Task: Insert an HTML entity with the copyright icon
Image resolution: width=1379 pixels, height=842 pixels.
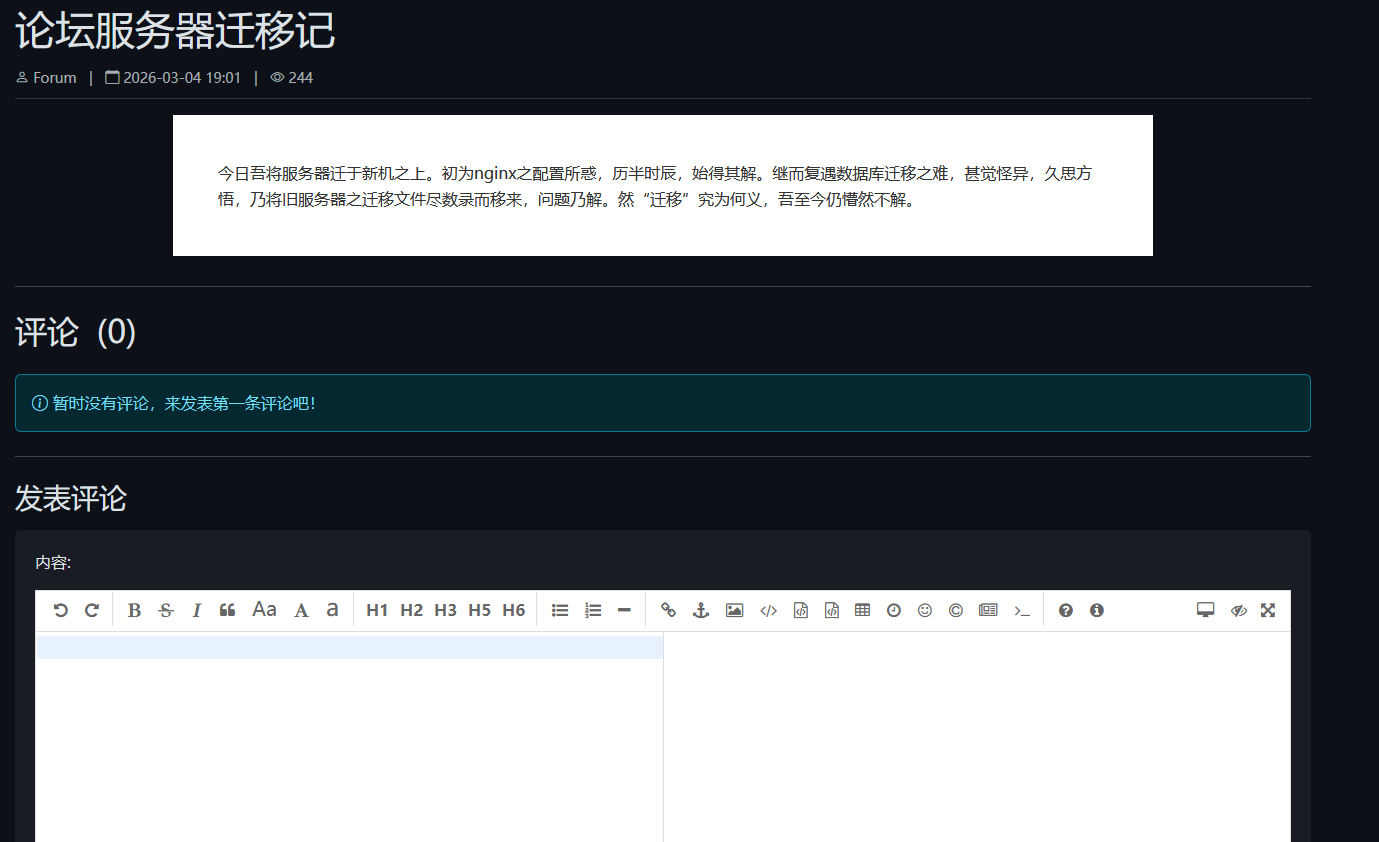Action: pos(956,610)
